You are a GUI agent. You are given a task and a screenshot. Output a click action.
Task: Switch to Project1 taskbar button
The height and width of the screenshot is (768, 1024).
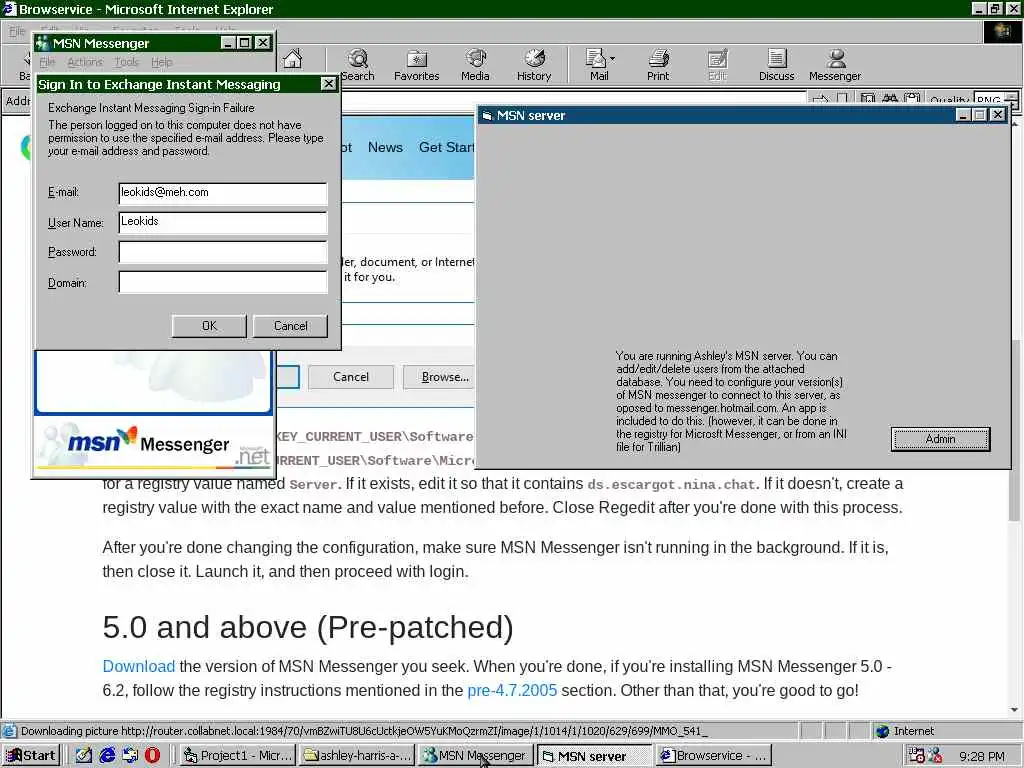pyautogui.click(x=237, y=756)
